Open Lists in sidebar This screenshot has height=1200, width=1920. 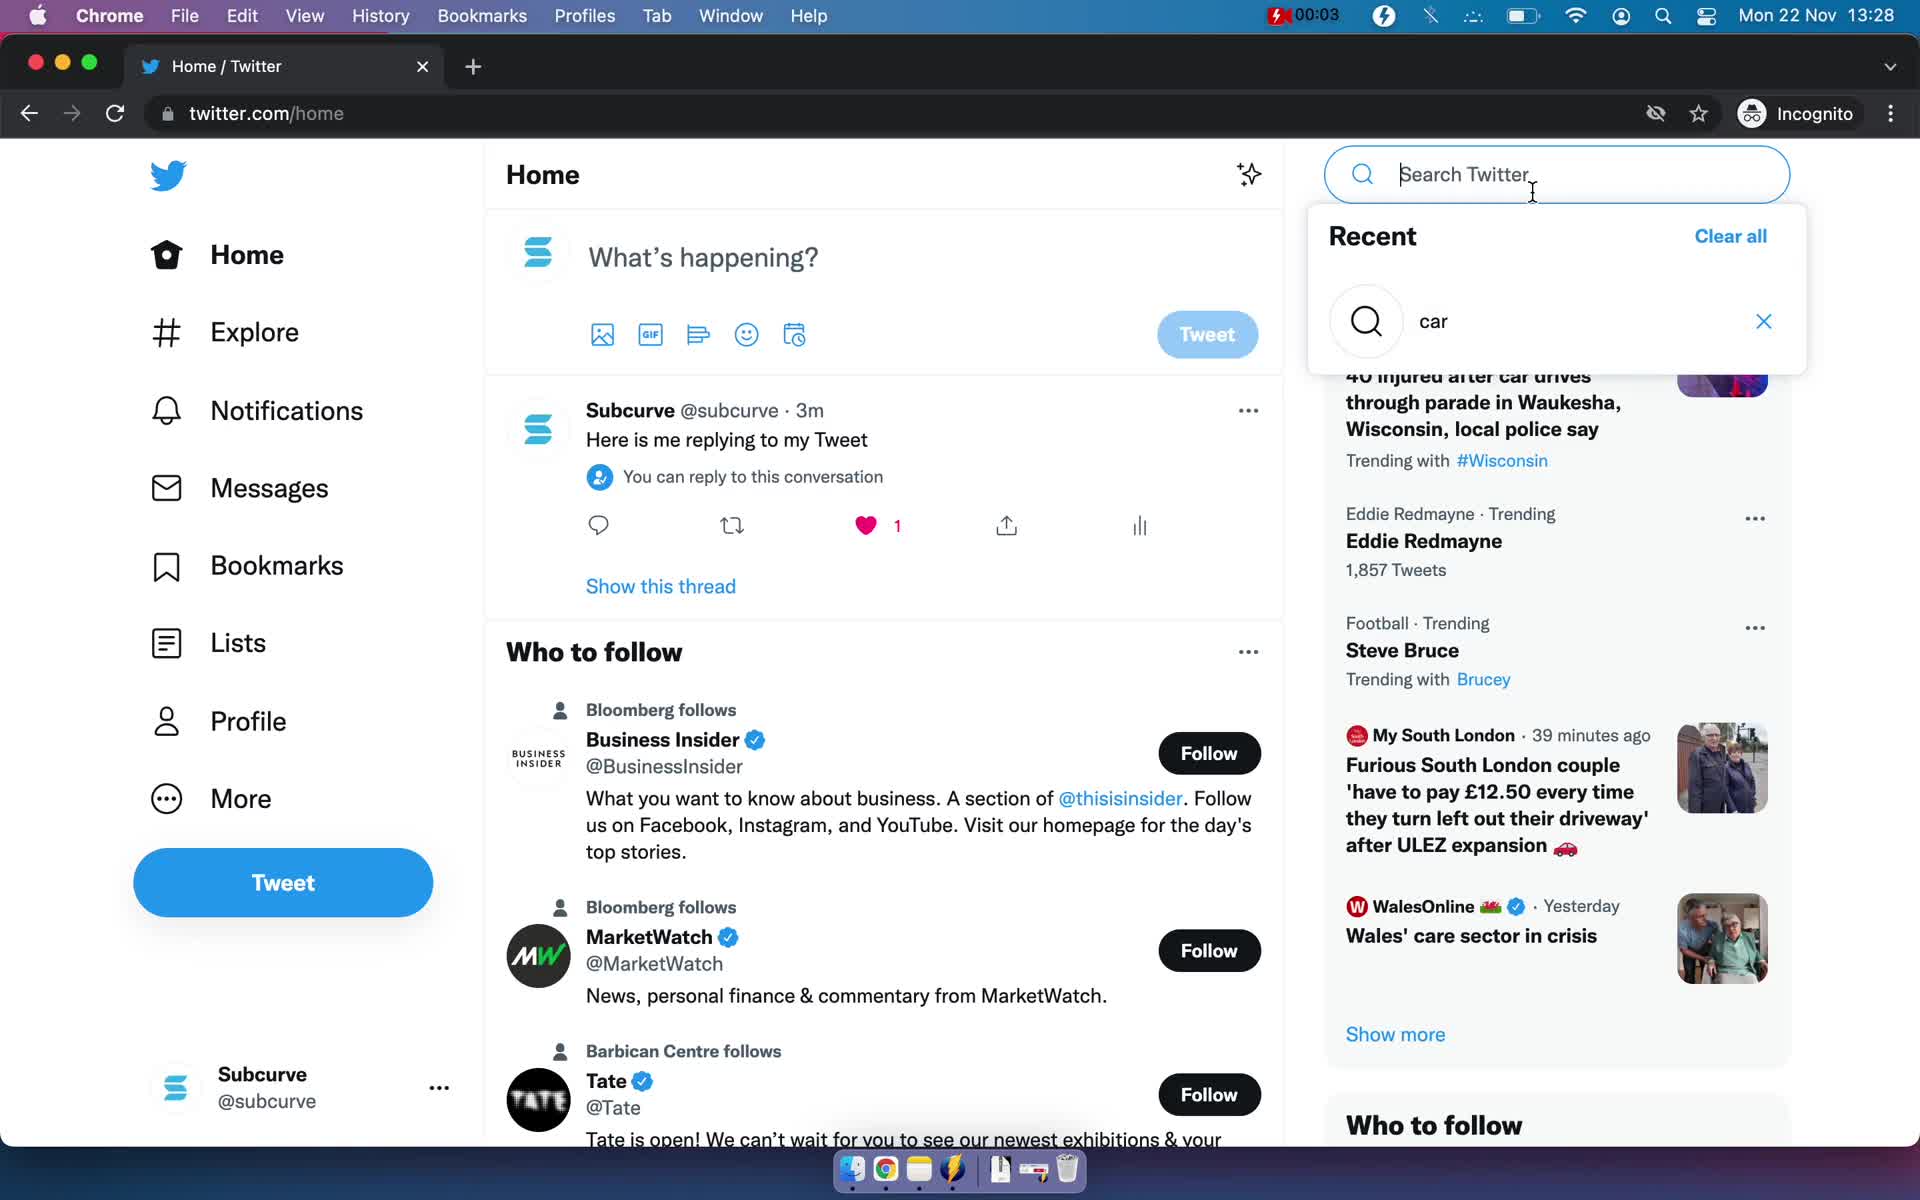point(208,643)
